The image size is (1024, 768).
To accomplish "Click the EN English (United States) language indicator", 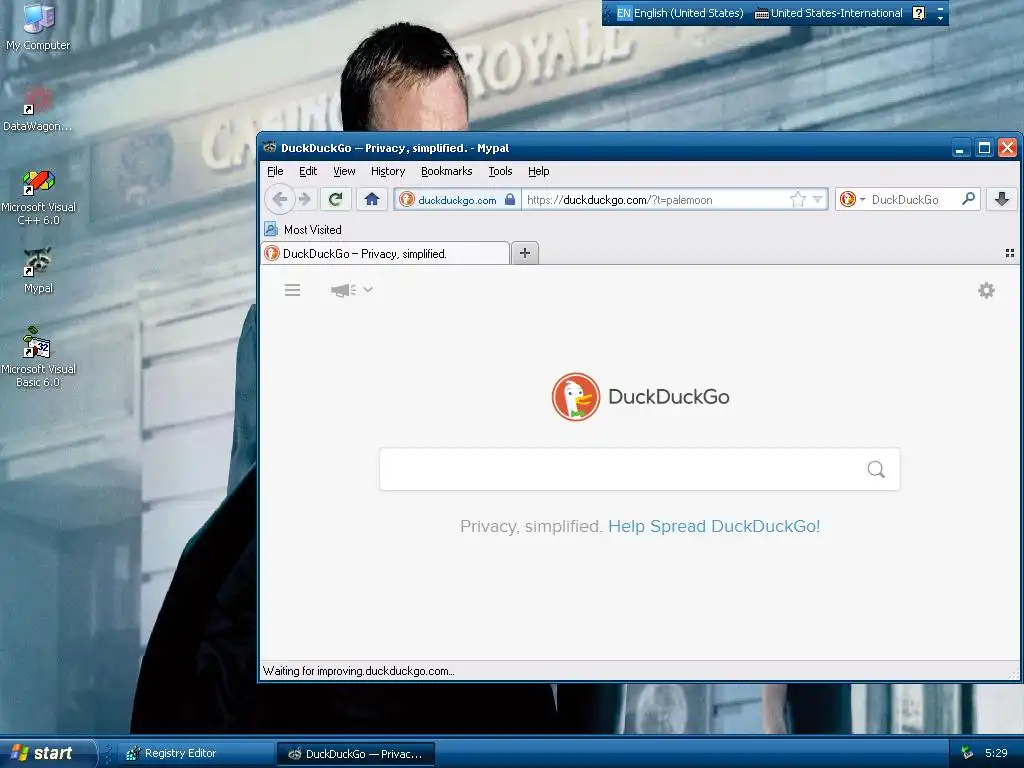I will point(680,13).
